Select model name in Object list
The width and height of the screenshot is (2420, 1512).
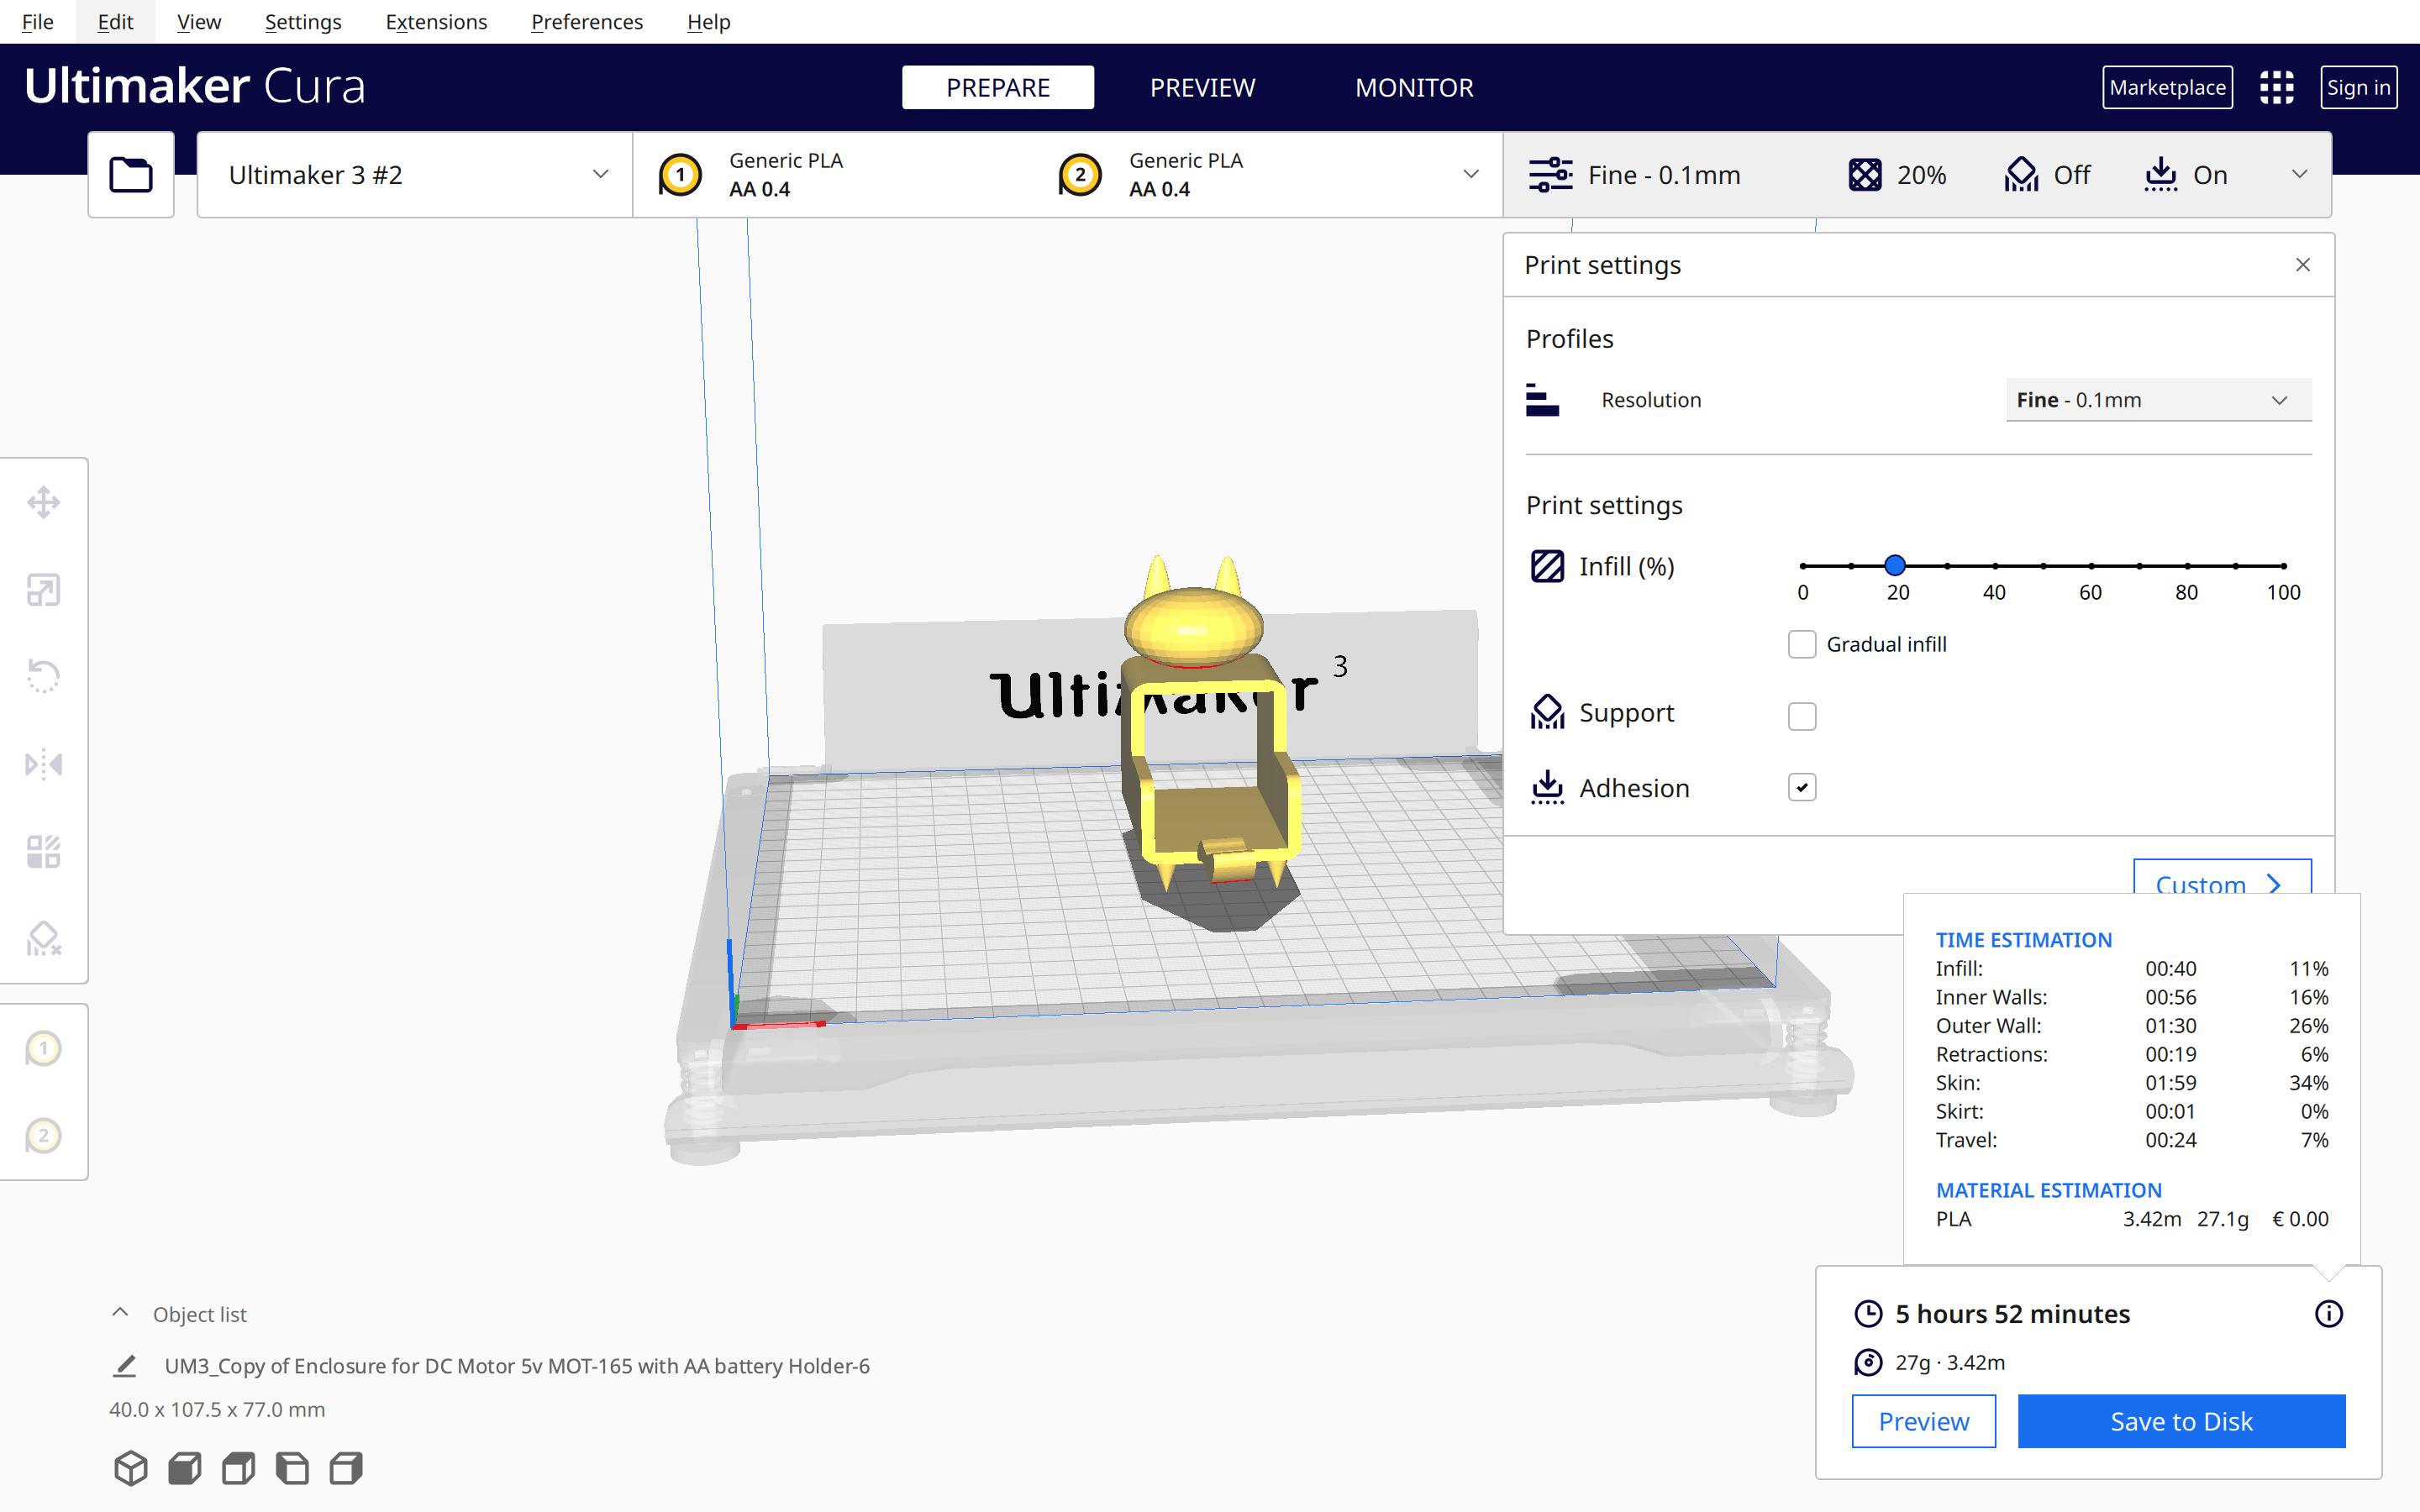(517, 1366)
